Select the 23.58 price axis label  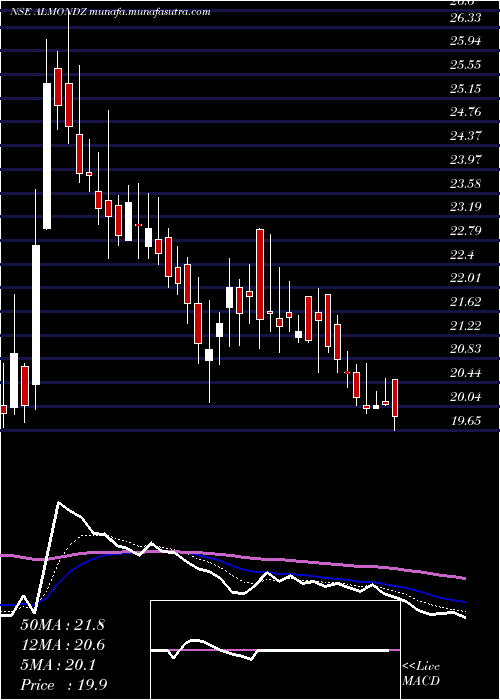tap(465, 183)
